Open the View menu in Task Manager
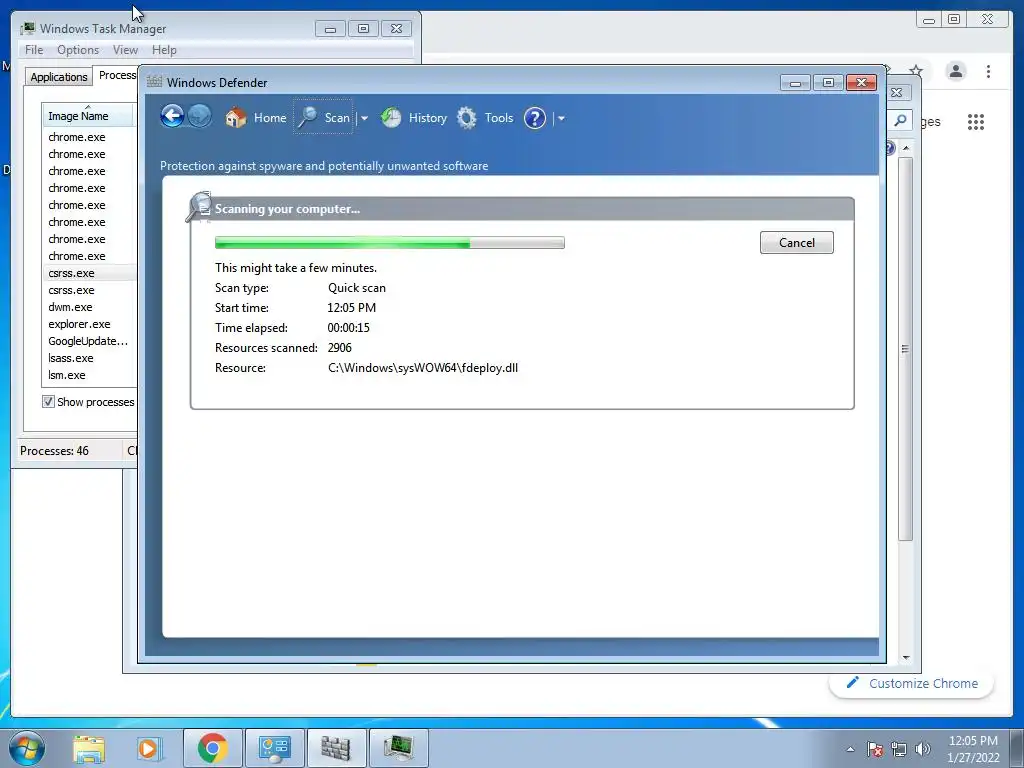The image size is (1024, 768). [x=125, y=50]
